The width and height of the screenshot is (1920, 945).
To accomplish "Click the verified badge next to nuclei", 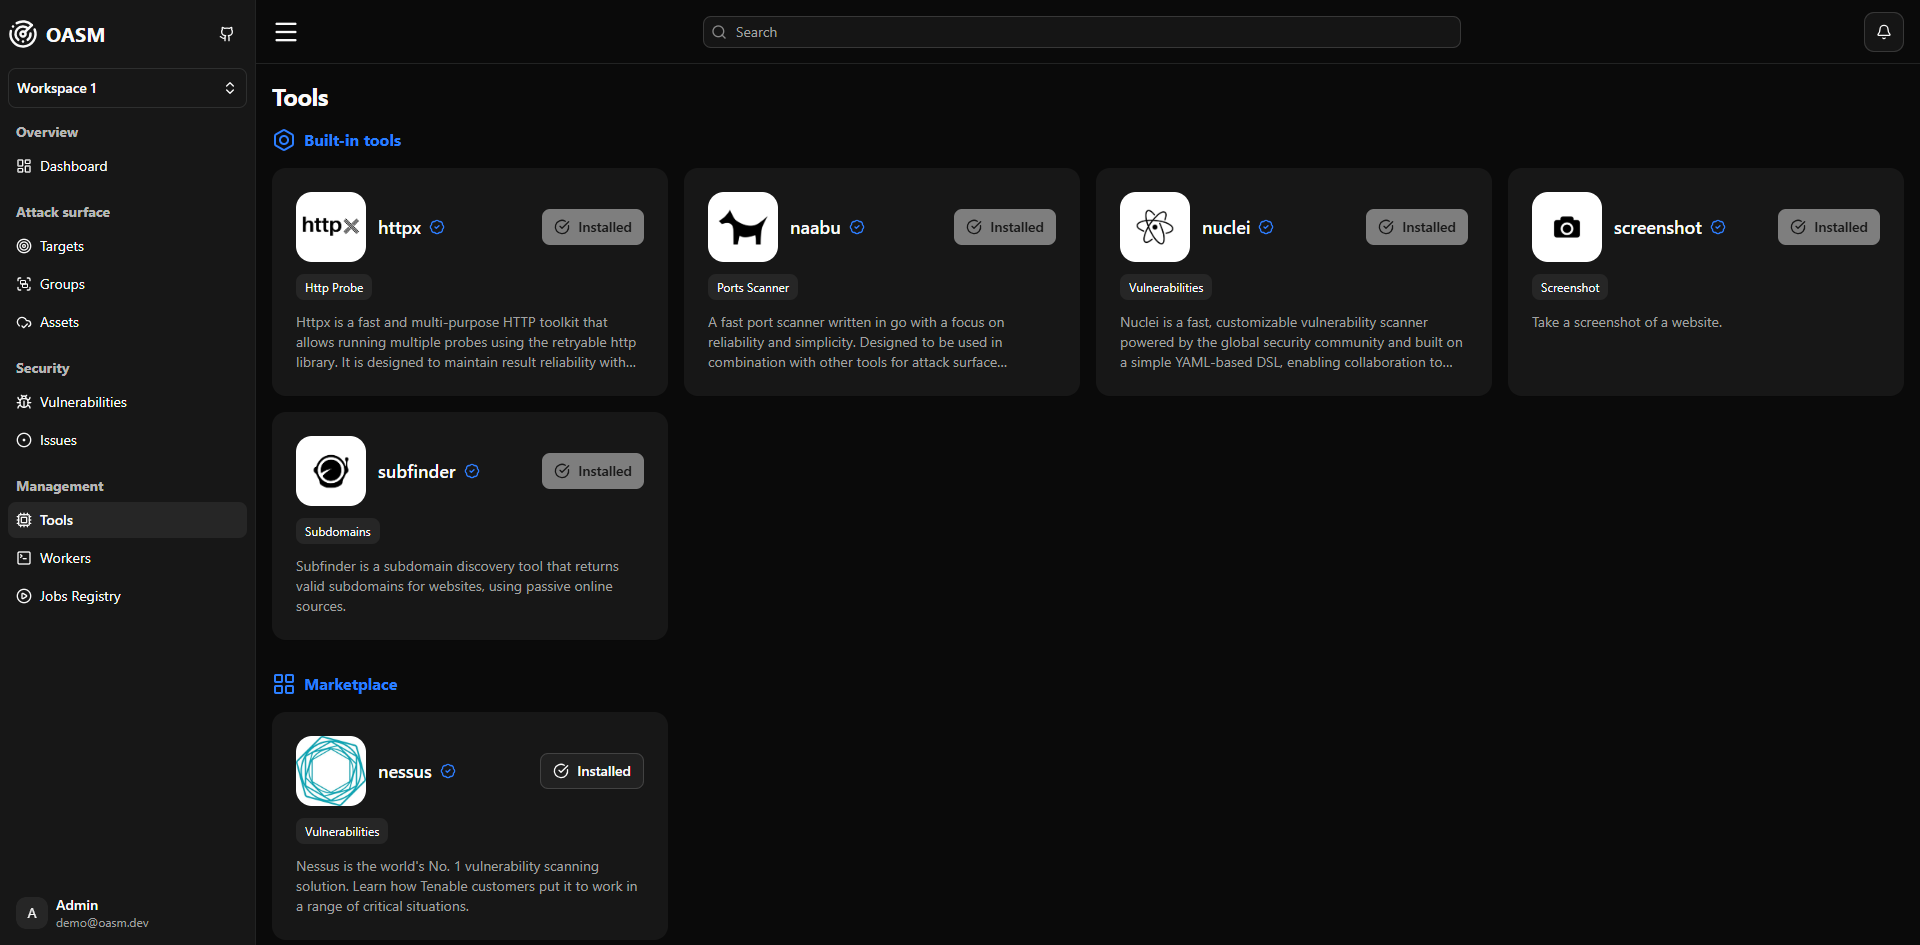I will [x=1266, y=227].
